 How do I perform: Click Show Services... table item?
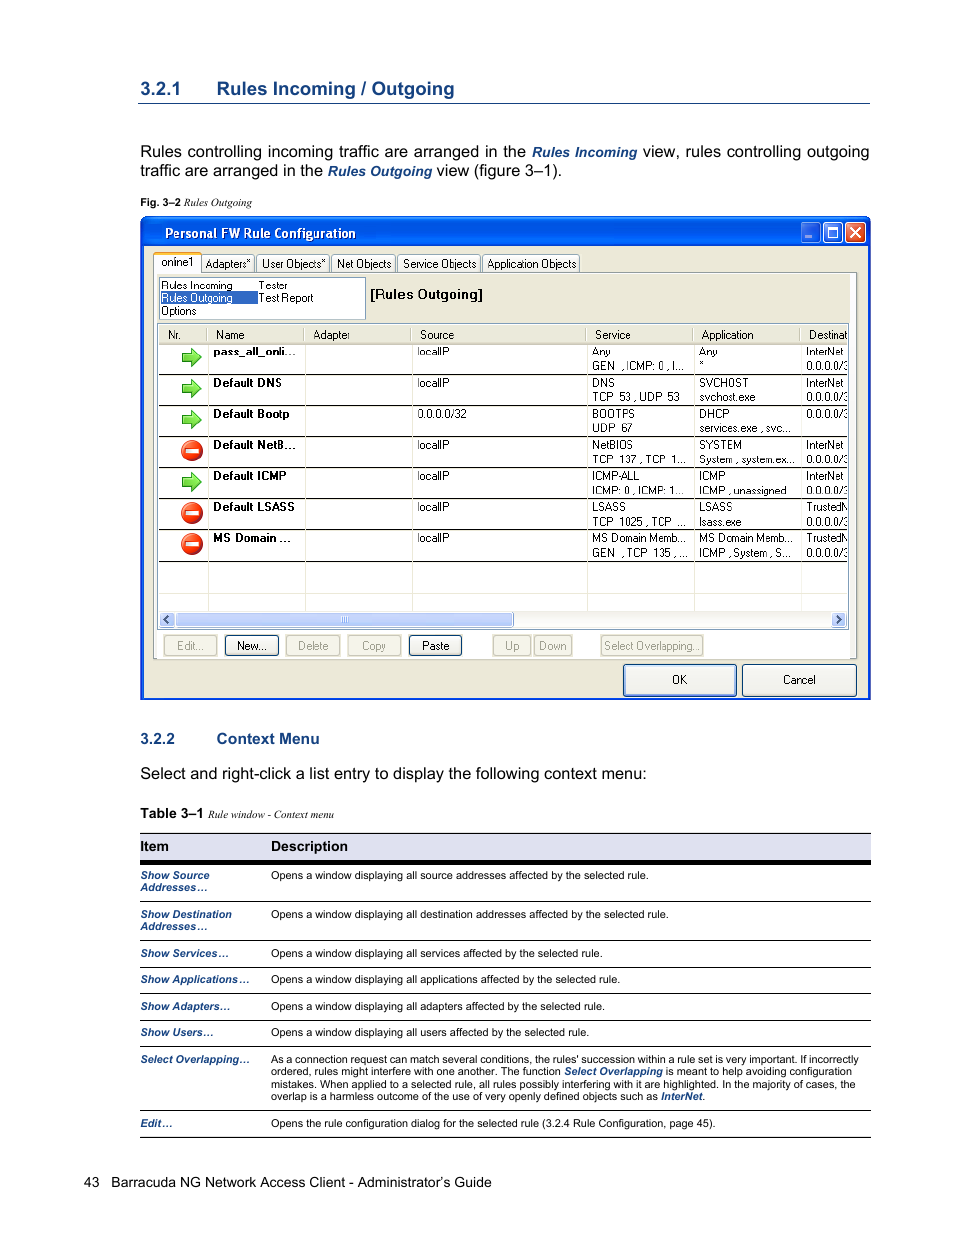tap(184, 953)
